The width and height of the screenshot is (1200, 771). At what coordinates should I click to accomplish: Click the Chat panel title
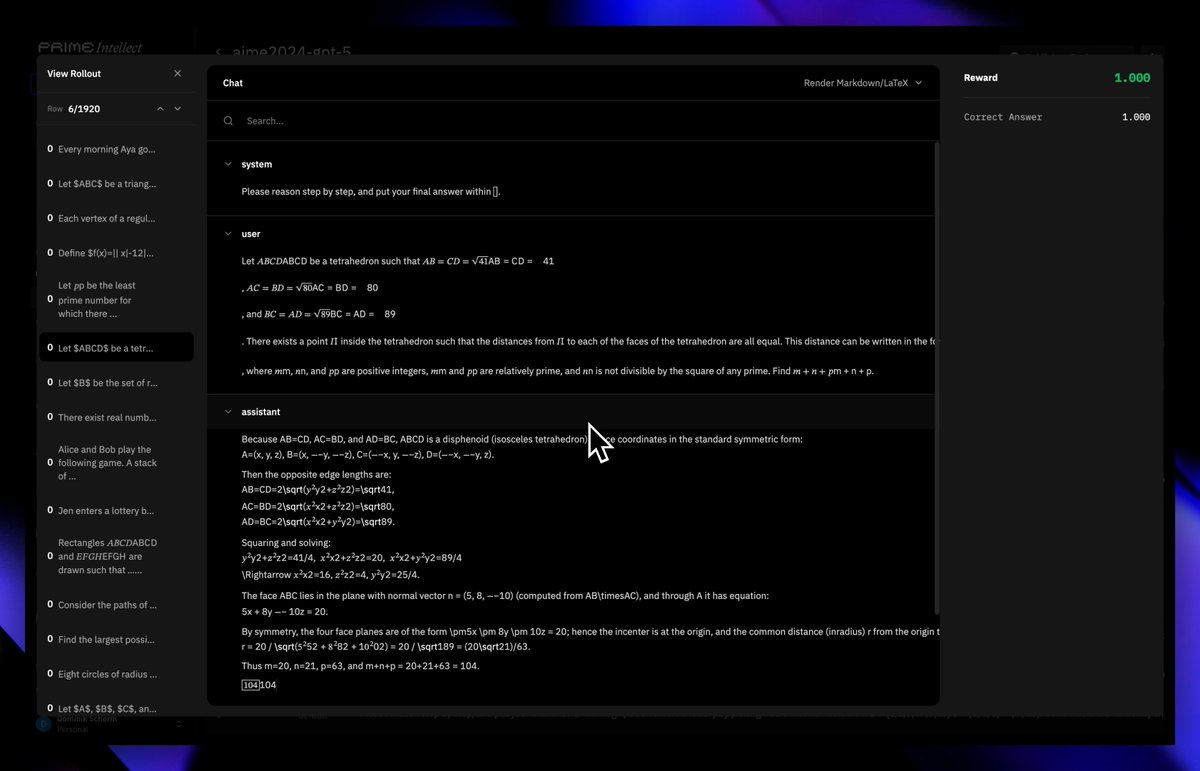(x=233, y=83)
